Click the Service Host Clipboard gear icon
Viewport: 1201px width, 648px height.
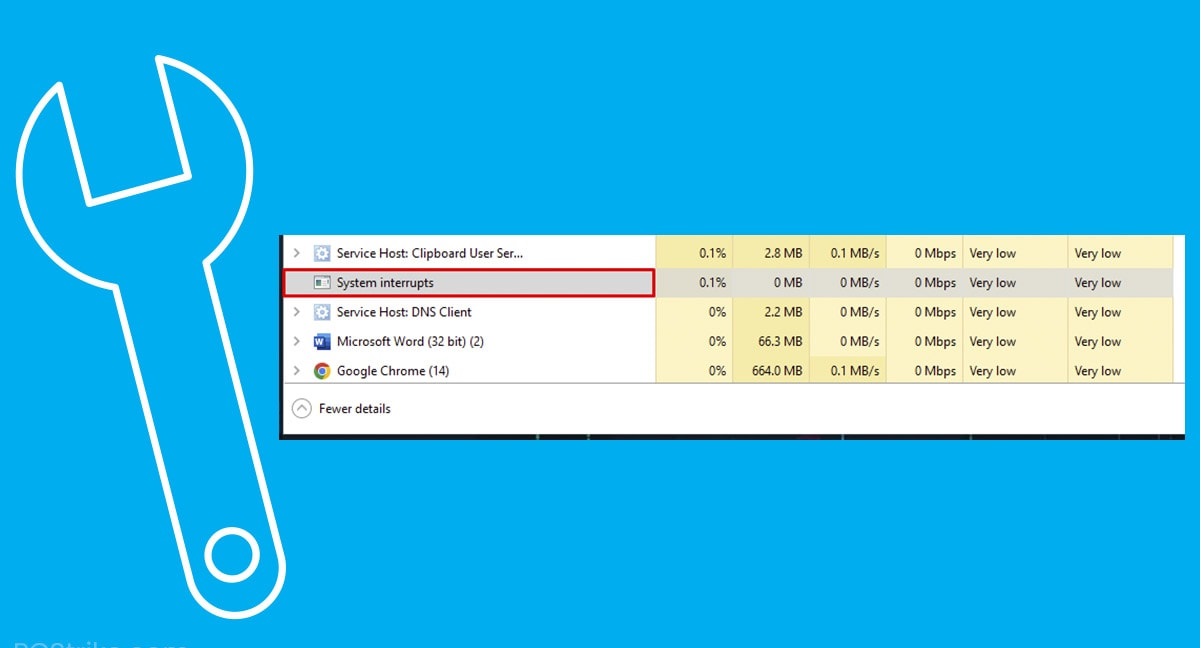tap(321, 253)
